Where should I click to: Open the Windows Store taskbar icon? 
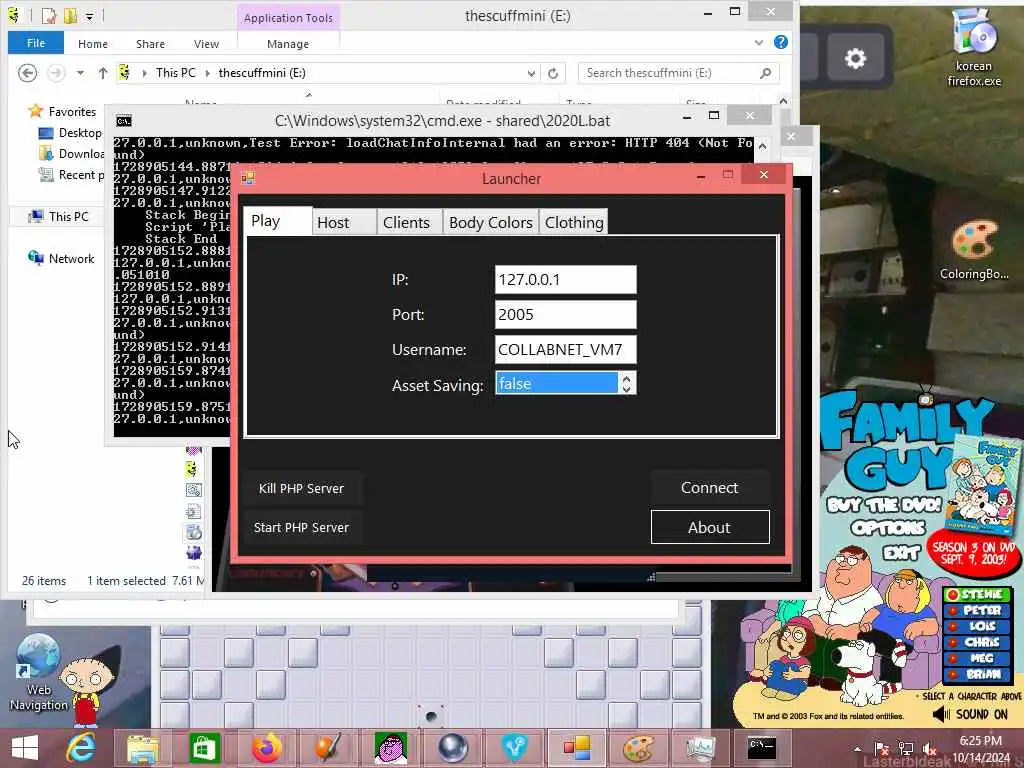pyautogui.click(x=204, y=748)
